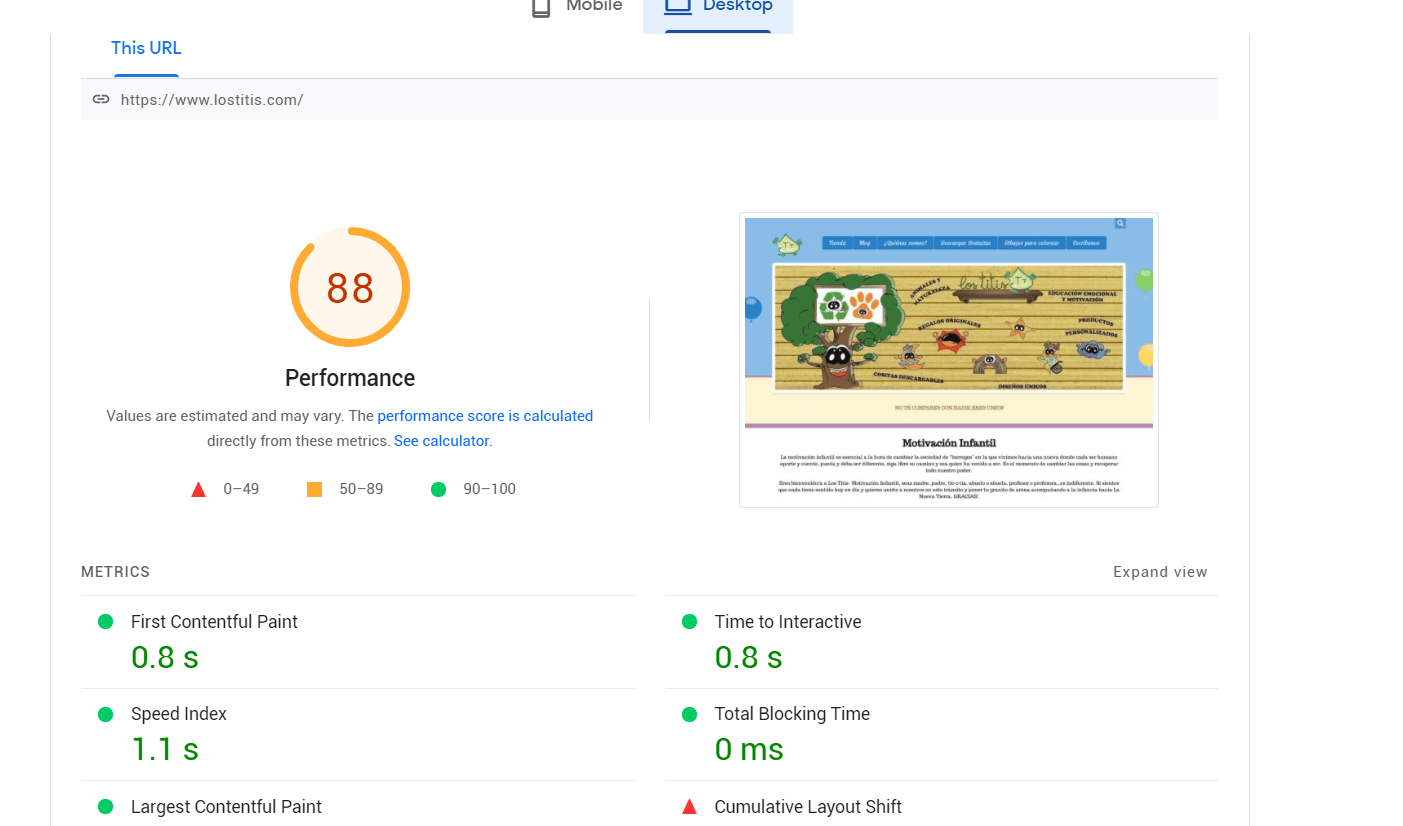Switch to the Mobile tab
Screen dimensions: 1403x826
click(577, 10)
